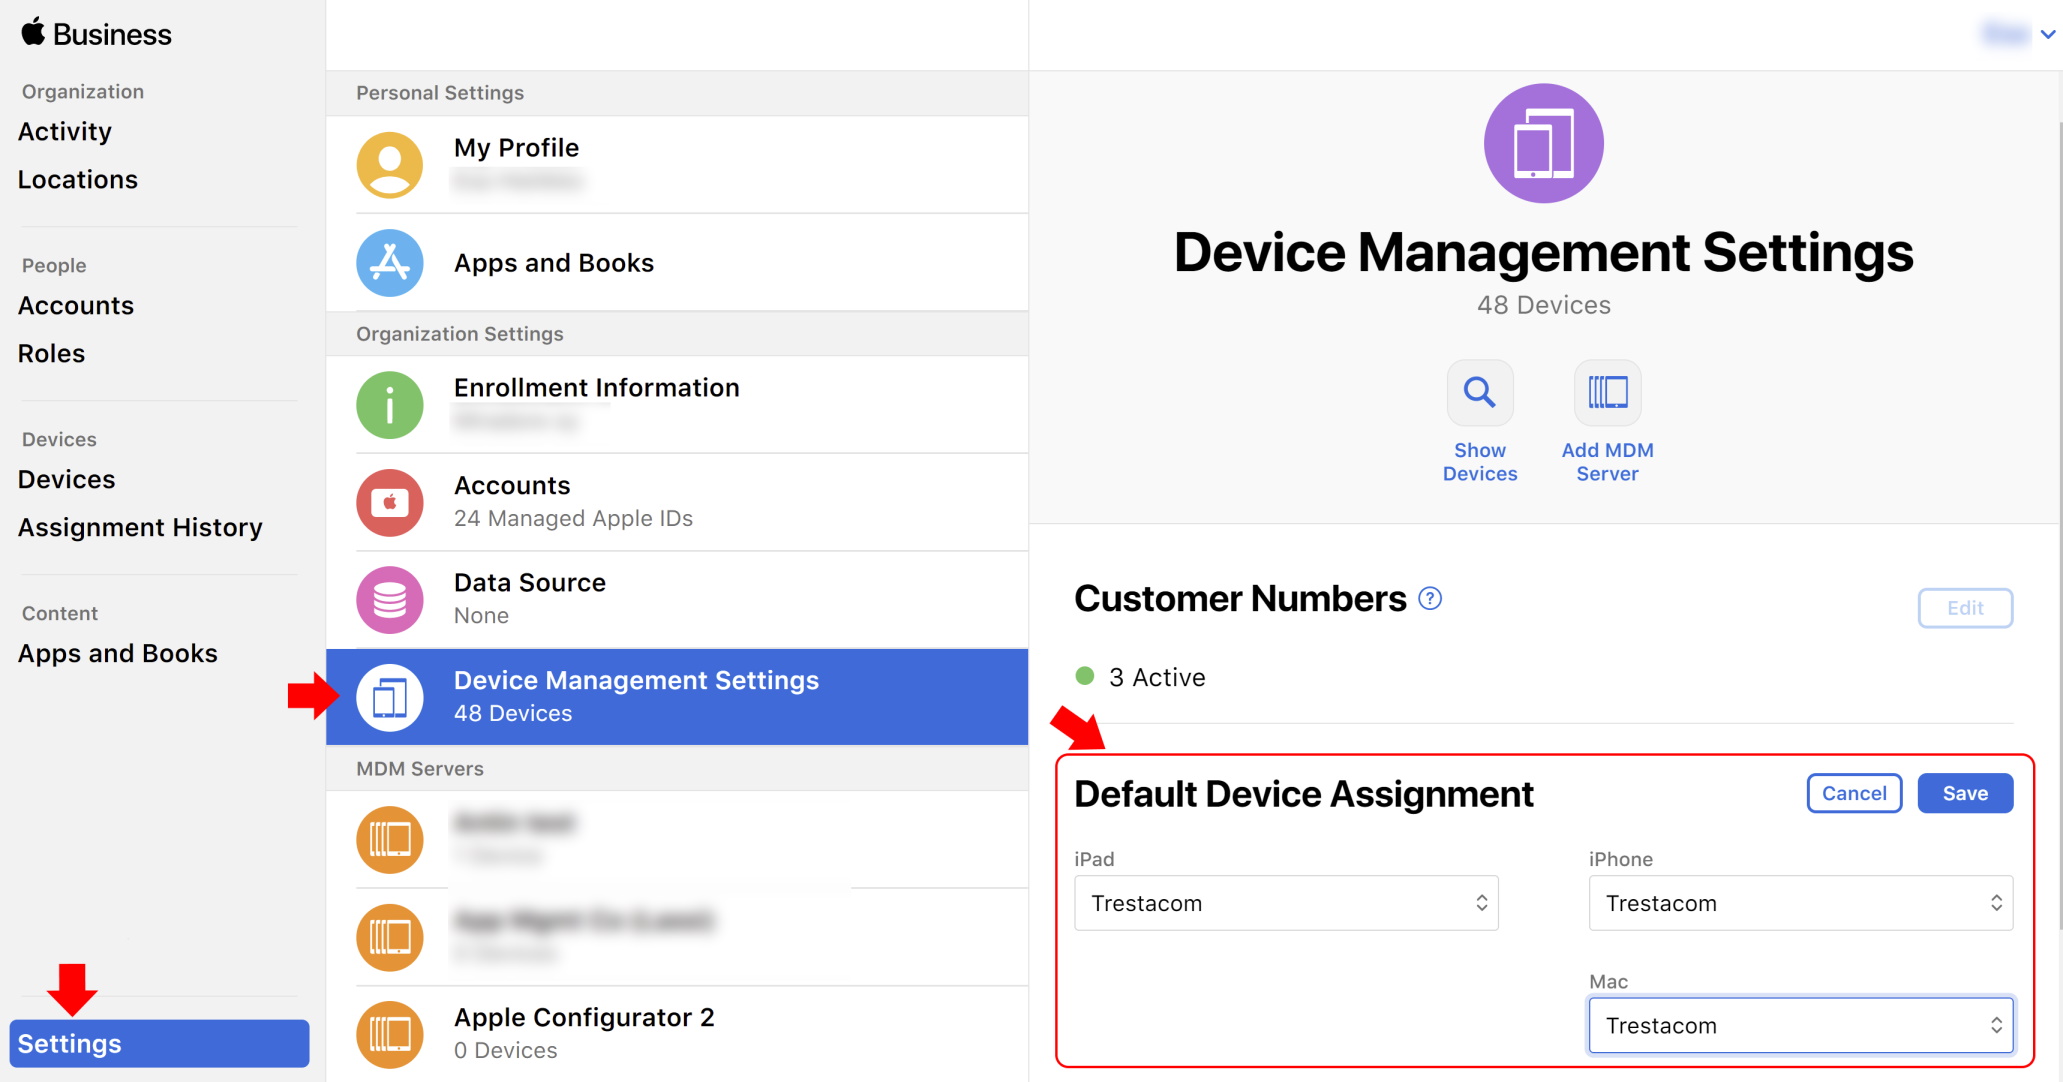Select the Apple Configurator 2 row

677,1035
